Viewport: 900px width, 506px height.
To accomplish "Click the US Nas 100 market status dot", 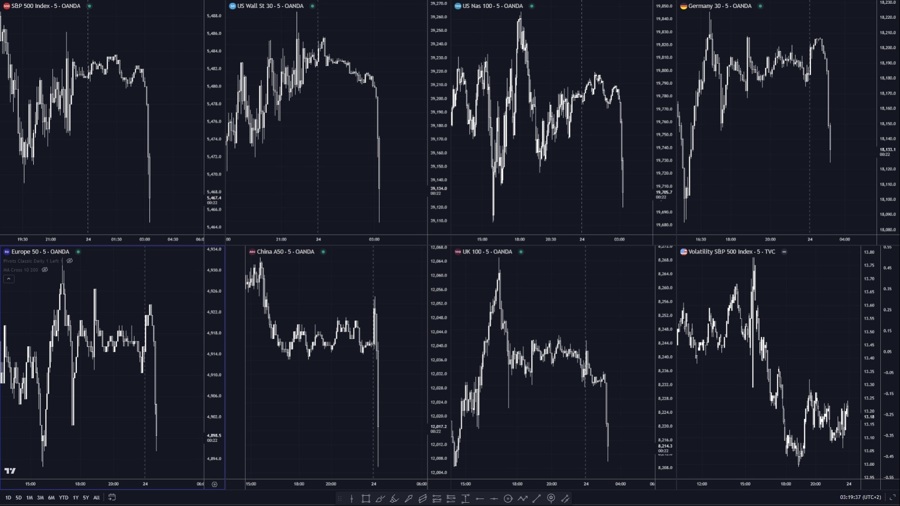I will 532,6.
